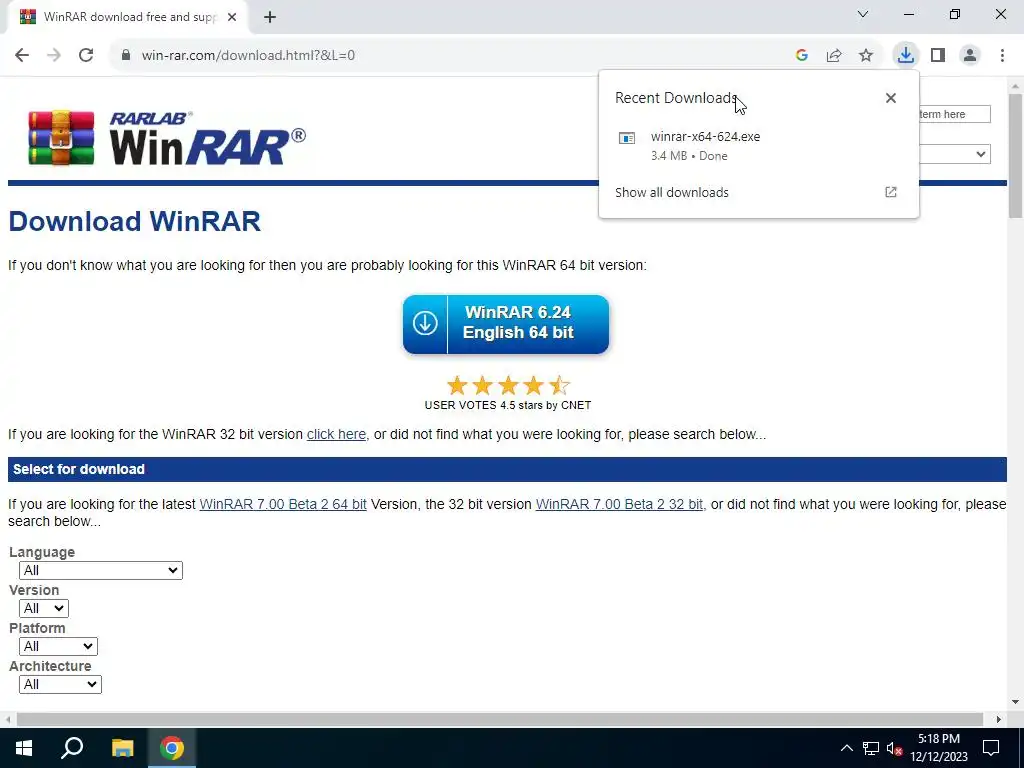
Task: Expand the Architecture dropdown
Action: pyautogui.click(x=60, y=684)
